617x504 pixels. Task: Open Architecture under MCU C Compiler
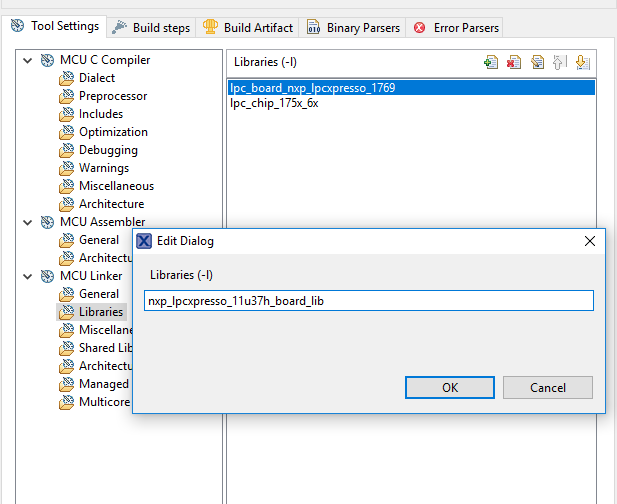click(111, 204)
